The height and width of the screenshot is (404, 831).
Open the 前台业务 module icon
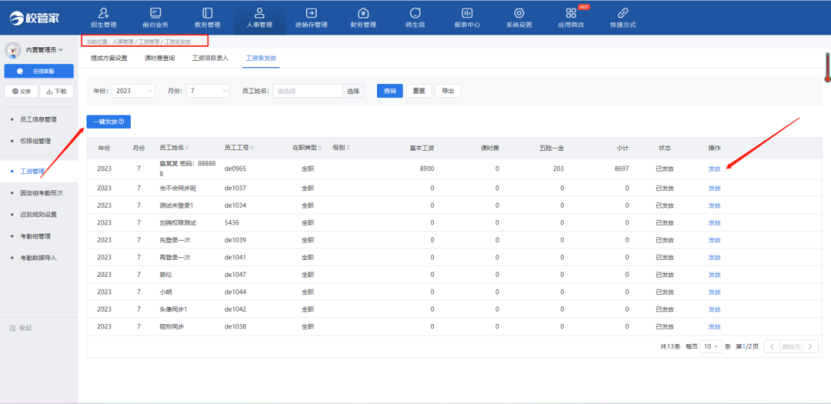(x=153, y=15)
